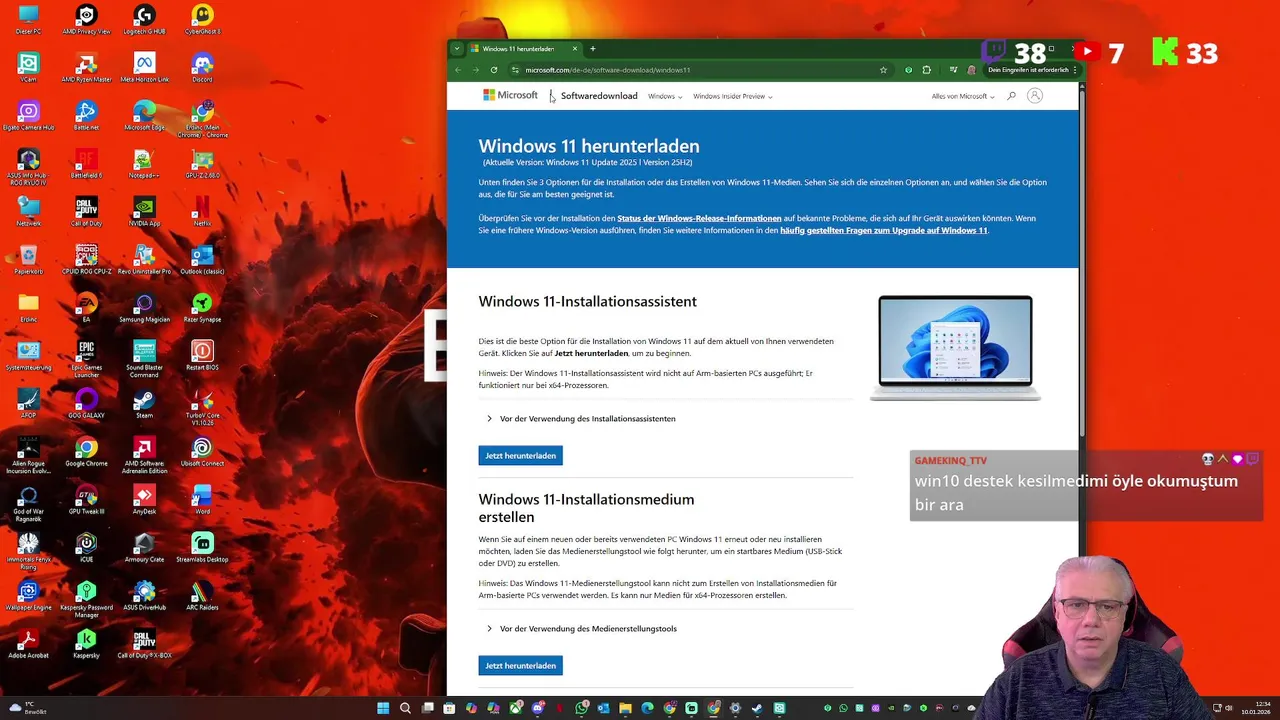Open Microsoft site search magnifier
This screenshot has height=720, width=1280.
tap(1011, 96)
